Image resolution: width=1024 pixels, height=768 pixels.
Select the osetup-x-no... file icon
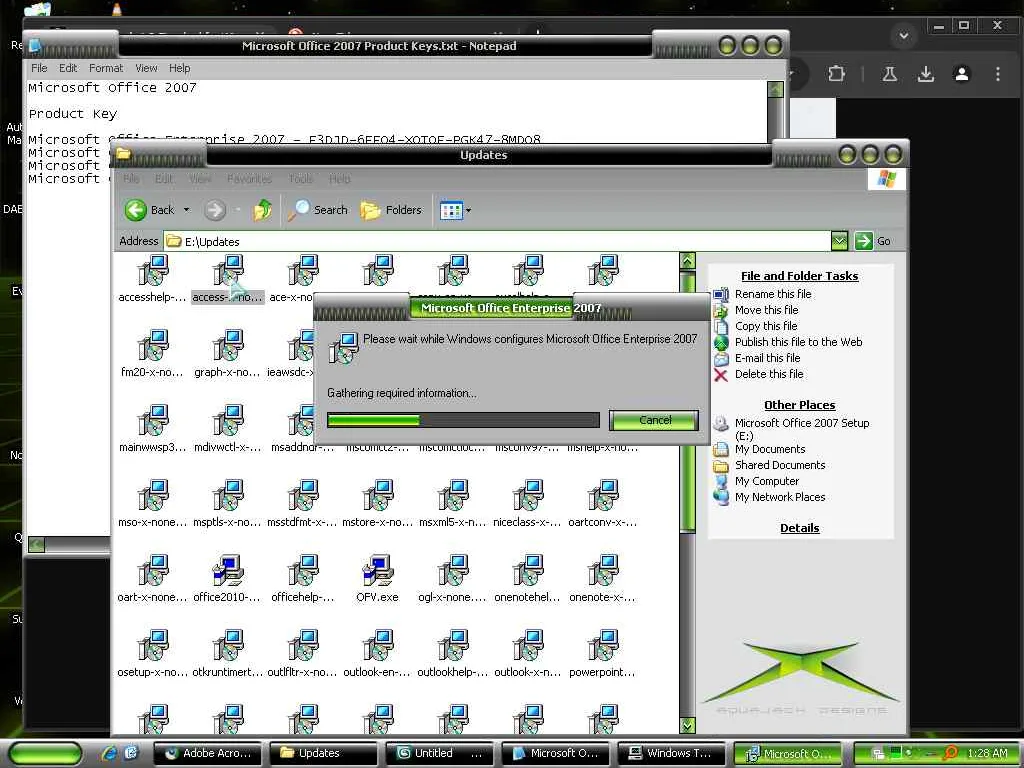[x=152, y=645]
